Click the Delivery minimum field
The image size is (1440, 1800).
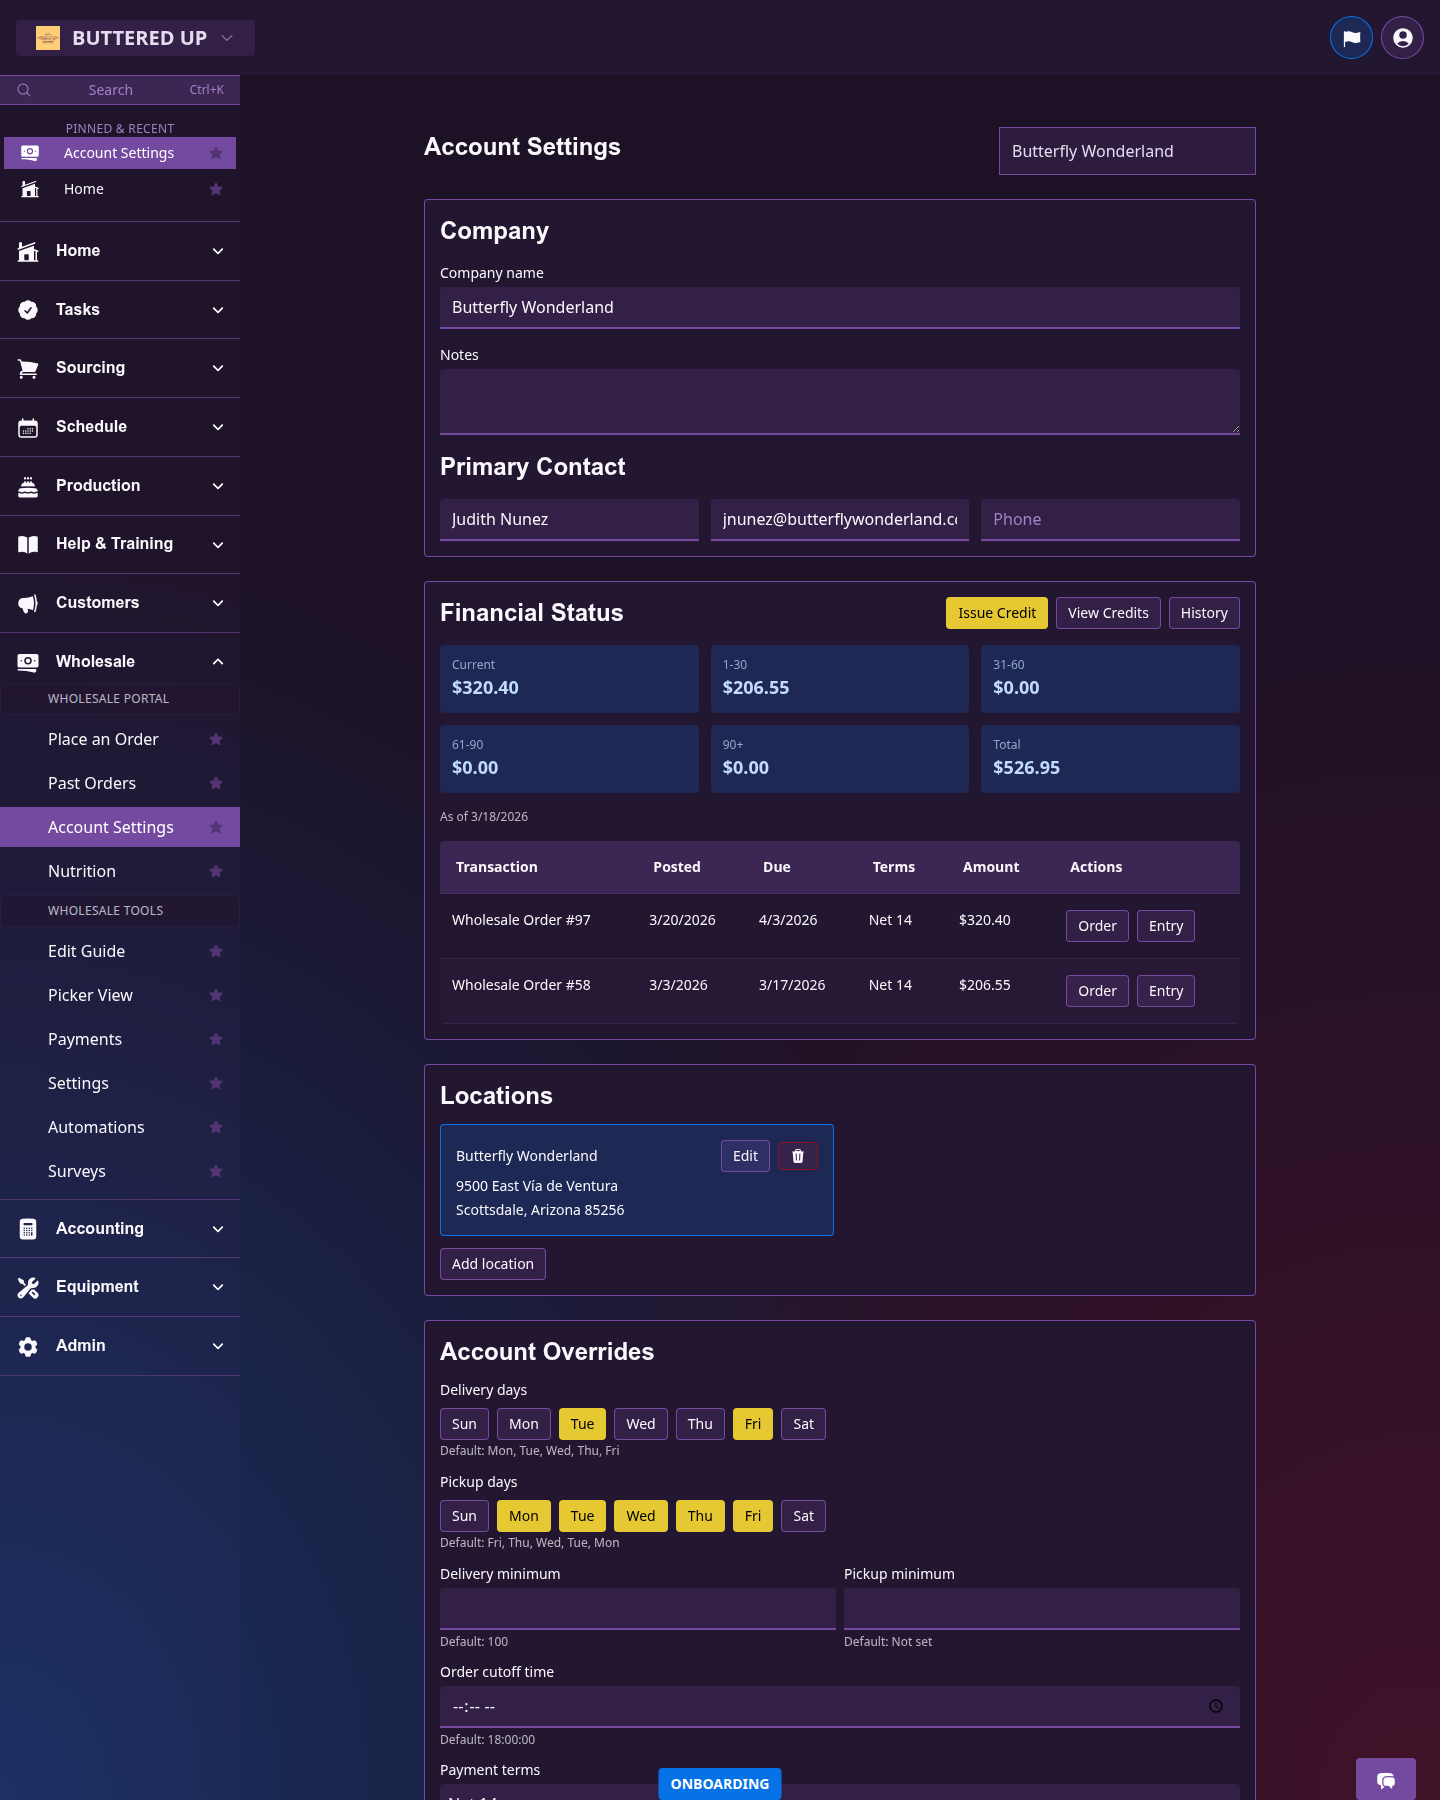[x=638, y=1609]
